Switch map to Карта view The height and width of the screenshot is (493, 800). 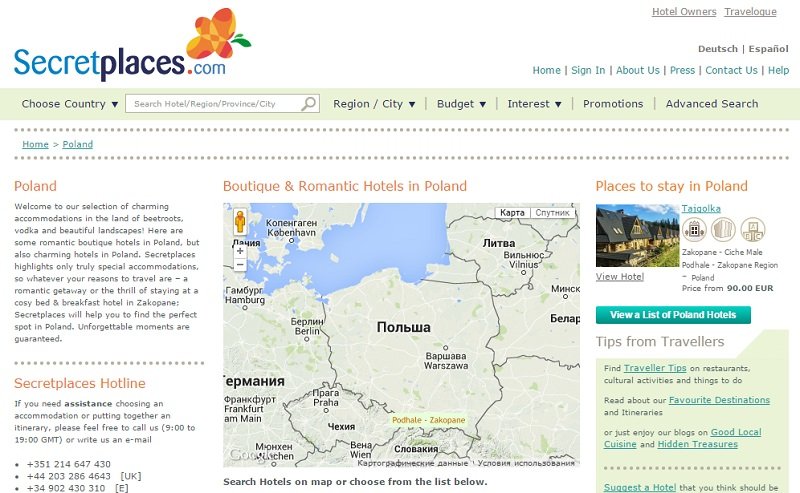tap(512, 212)
